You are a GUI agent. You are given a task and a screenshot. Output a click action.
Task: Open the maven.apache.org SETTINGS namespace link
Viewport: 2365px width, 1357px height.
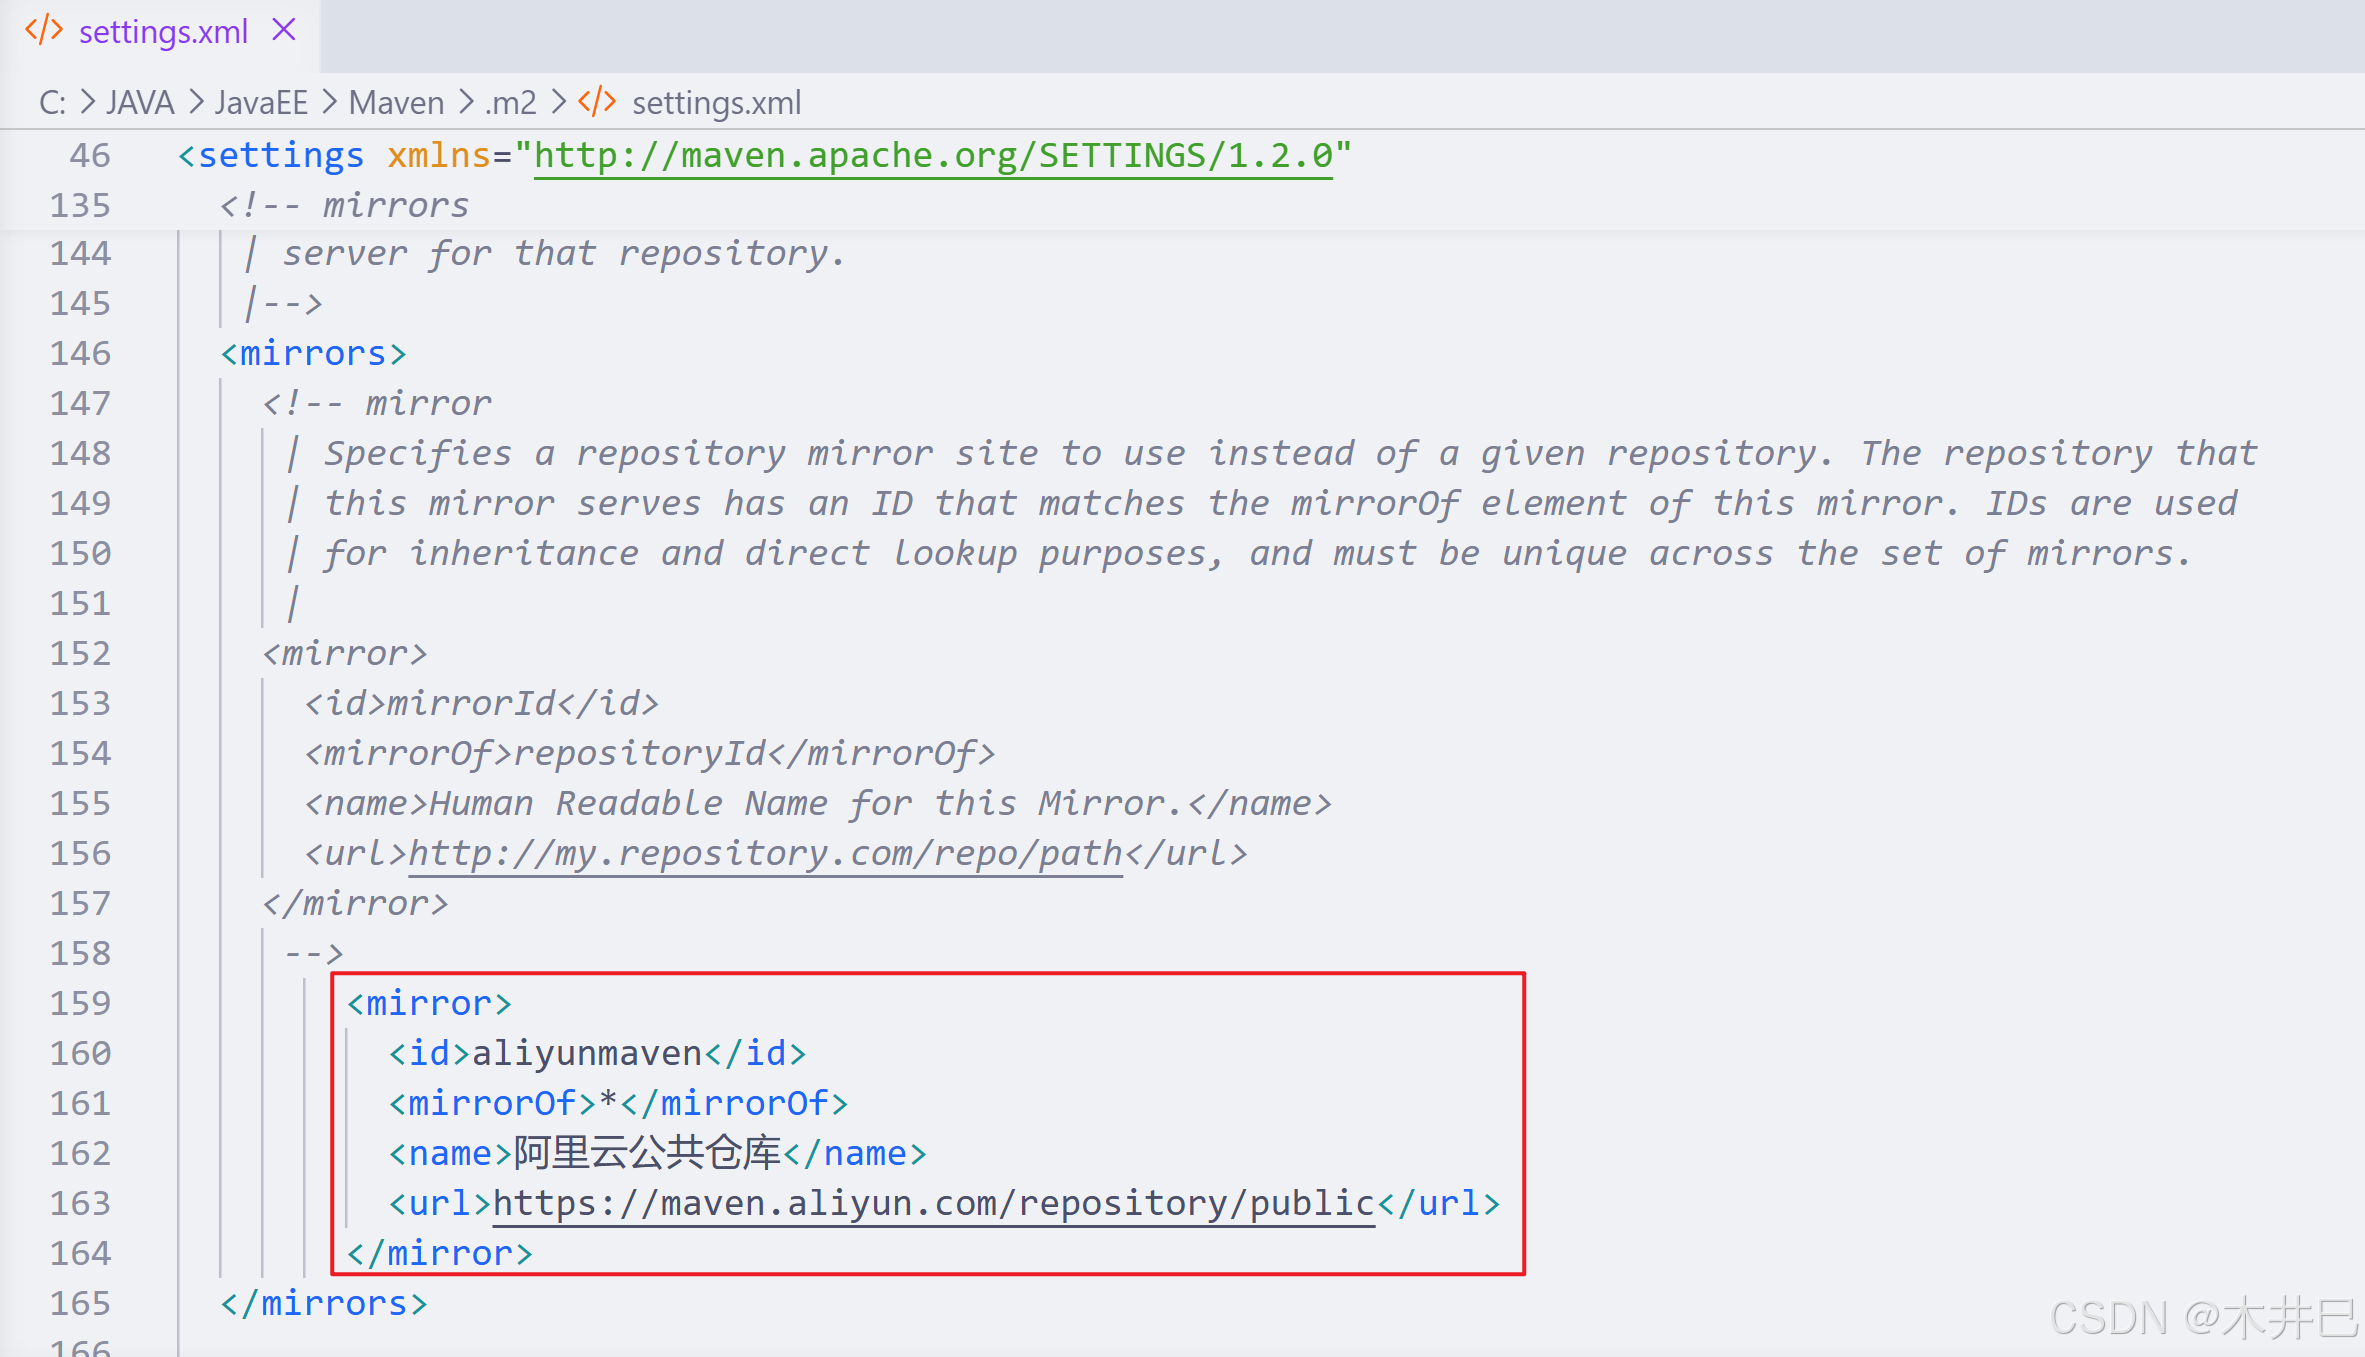[x=932, y=156]
